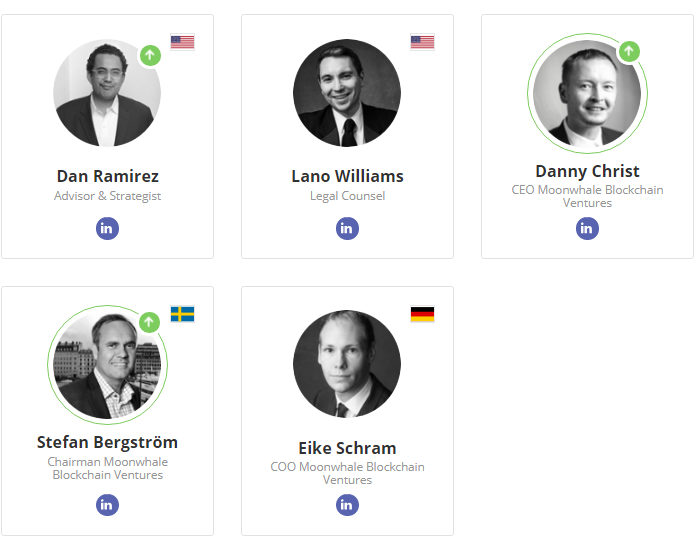The image size is (696, 545).
Task: Open Stefan Bergström's LinkedIn icon
Action: [x=107, y=505]
